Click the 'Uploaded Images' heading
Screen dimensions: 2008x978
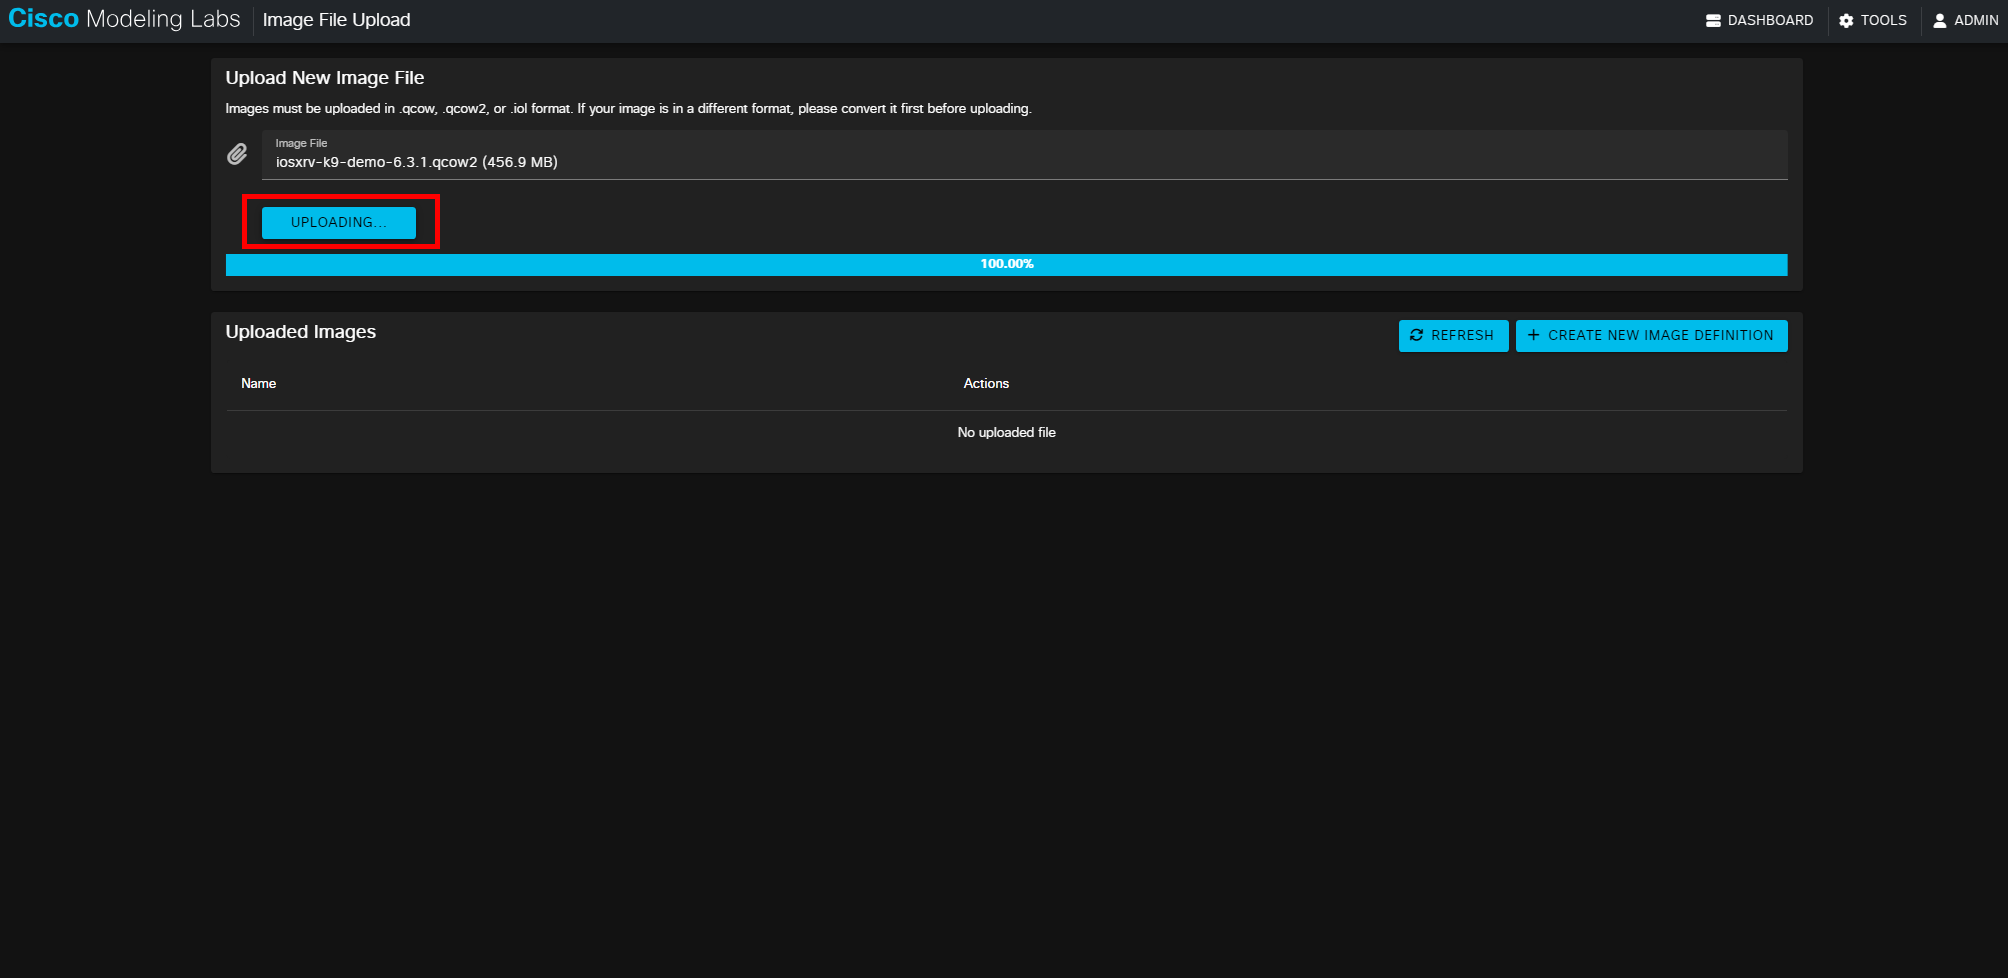click(x=301, y=332)
